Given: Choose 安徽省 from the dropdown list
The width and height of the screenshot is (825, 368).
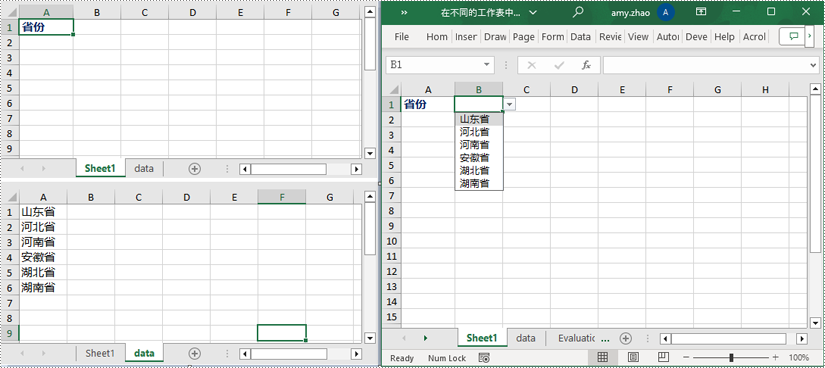Looking at the screenshot, I should (x=479, y=158).
